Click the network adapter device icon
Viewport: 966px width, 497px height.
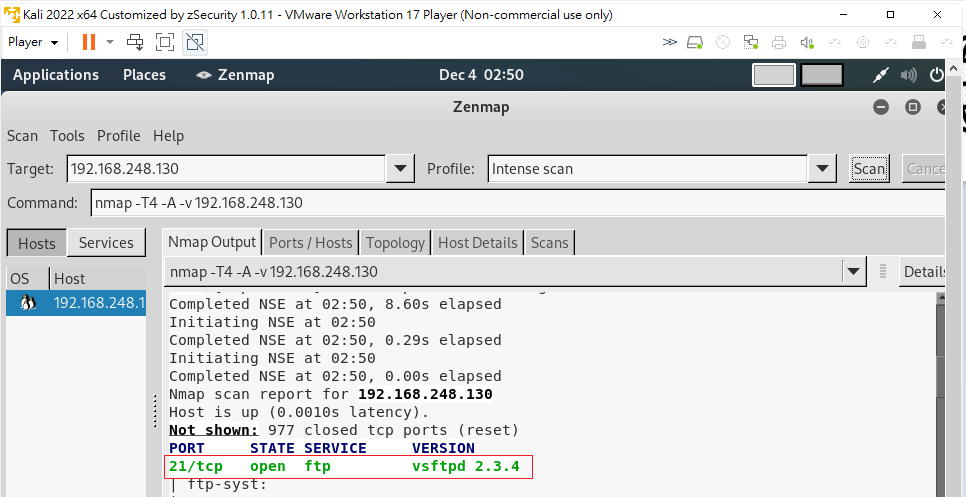pos(751,42)
